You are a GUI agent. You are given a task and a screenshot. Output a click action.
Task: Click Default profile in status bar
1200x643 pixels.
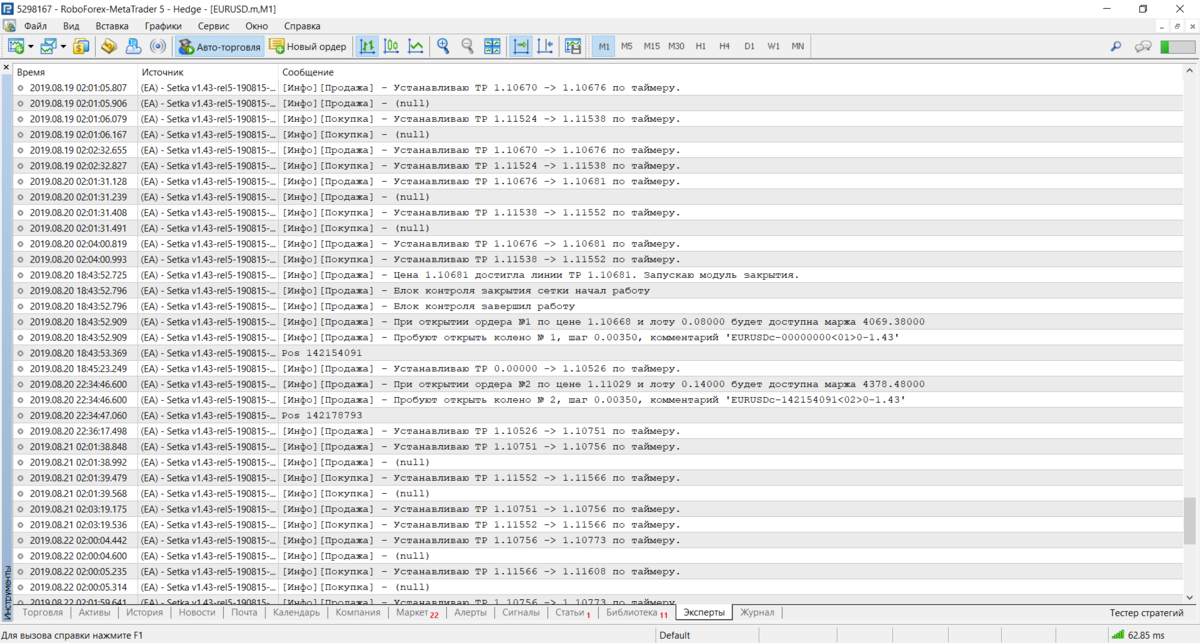click(674, 635)
